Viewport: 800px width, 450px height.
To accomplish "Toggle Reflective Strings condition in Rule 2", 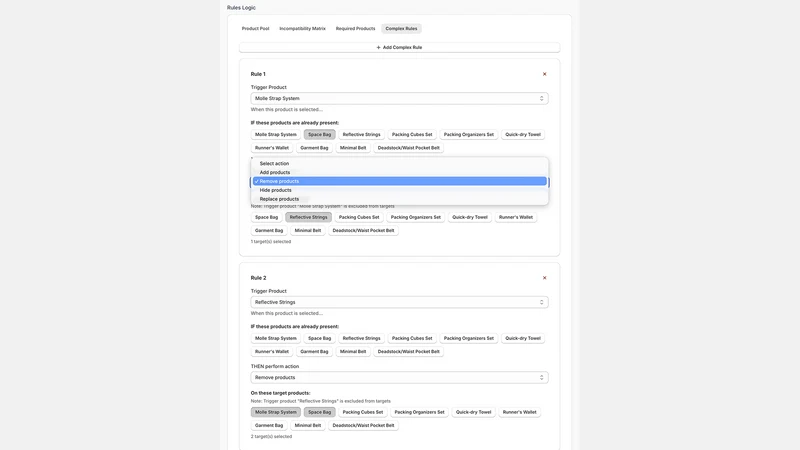I will 361,338.
